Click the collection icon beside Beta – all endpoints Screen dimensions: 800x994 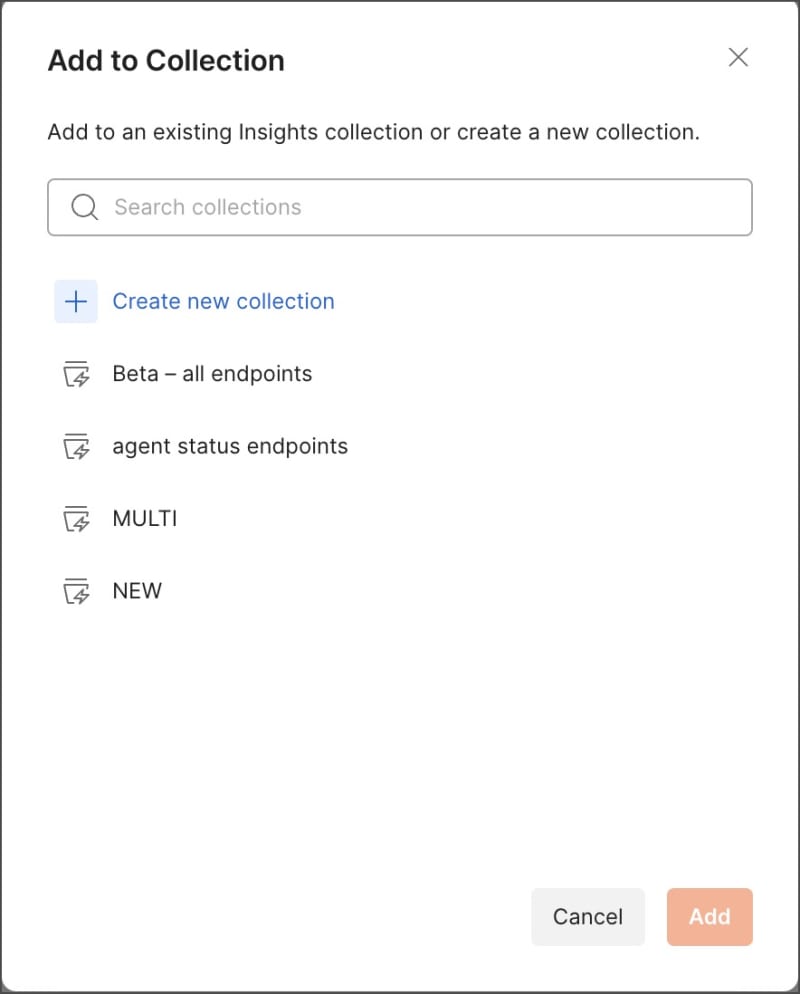click(x=76, y=374)
